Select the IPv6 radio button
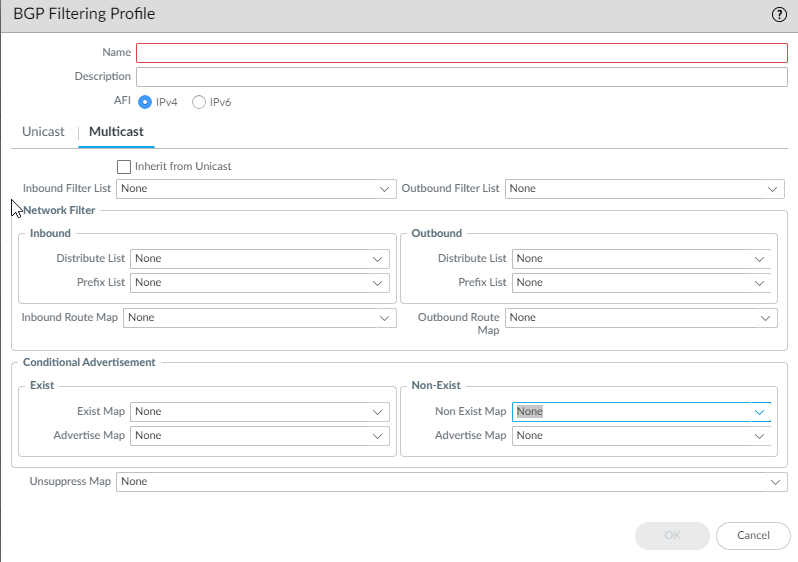Viewport: 798px width, 562px height. click(199, 102)
